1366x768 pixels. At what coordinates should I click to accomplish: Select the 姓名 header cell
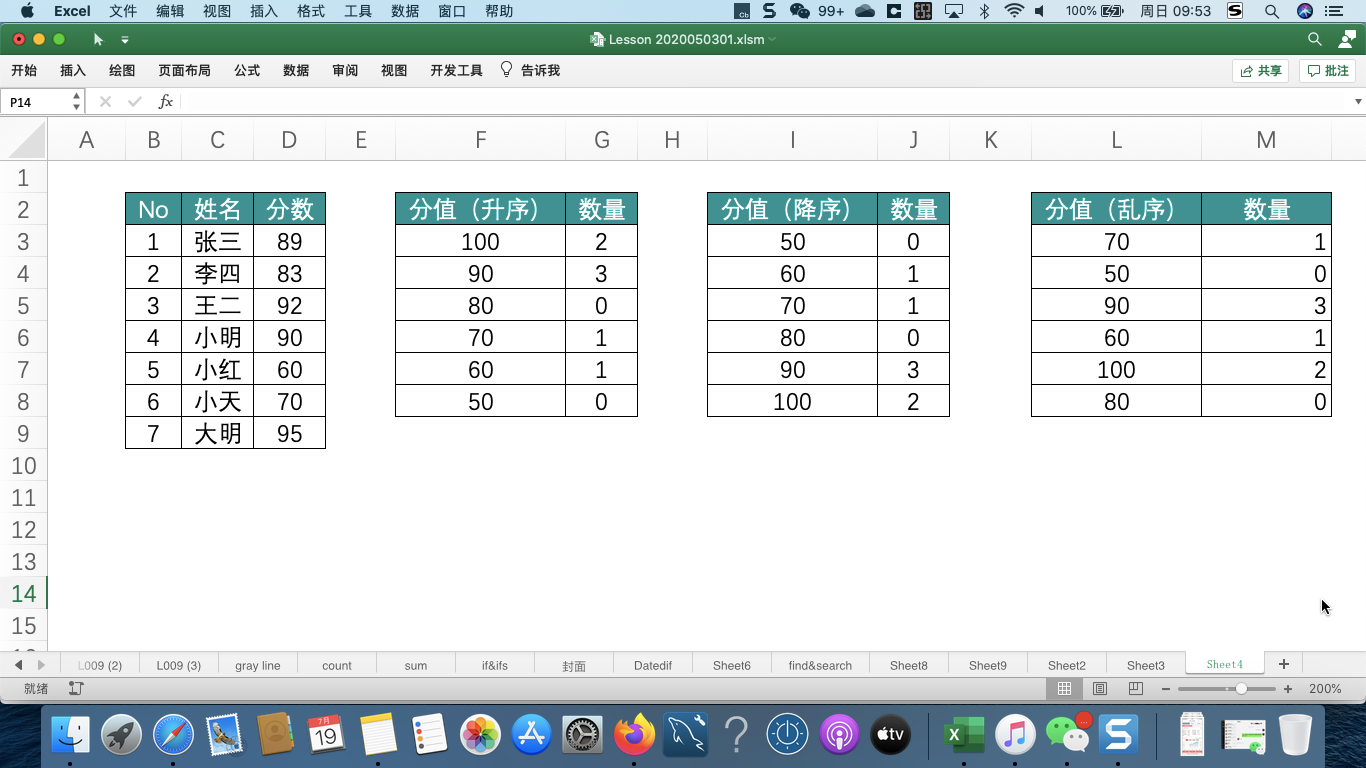click(217, 209)
